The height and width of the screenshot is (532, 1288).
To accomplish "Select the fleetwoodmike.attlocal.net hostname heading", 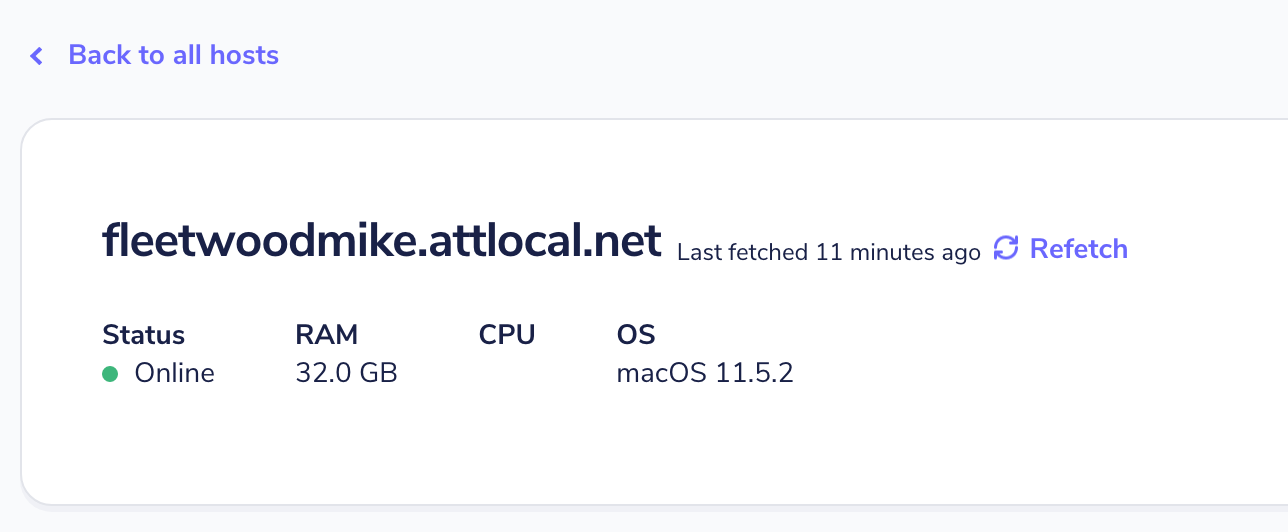I will pos(382,241).
